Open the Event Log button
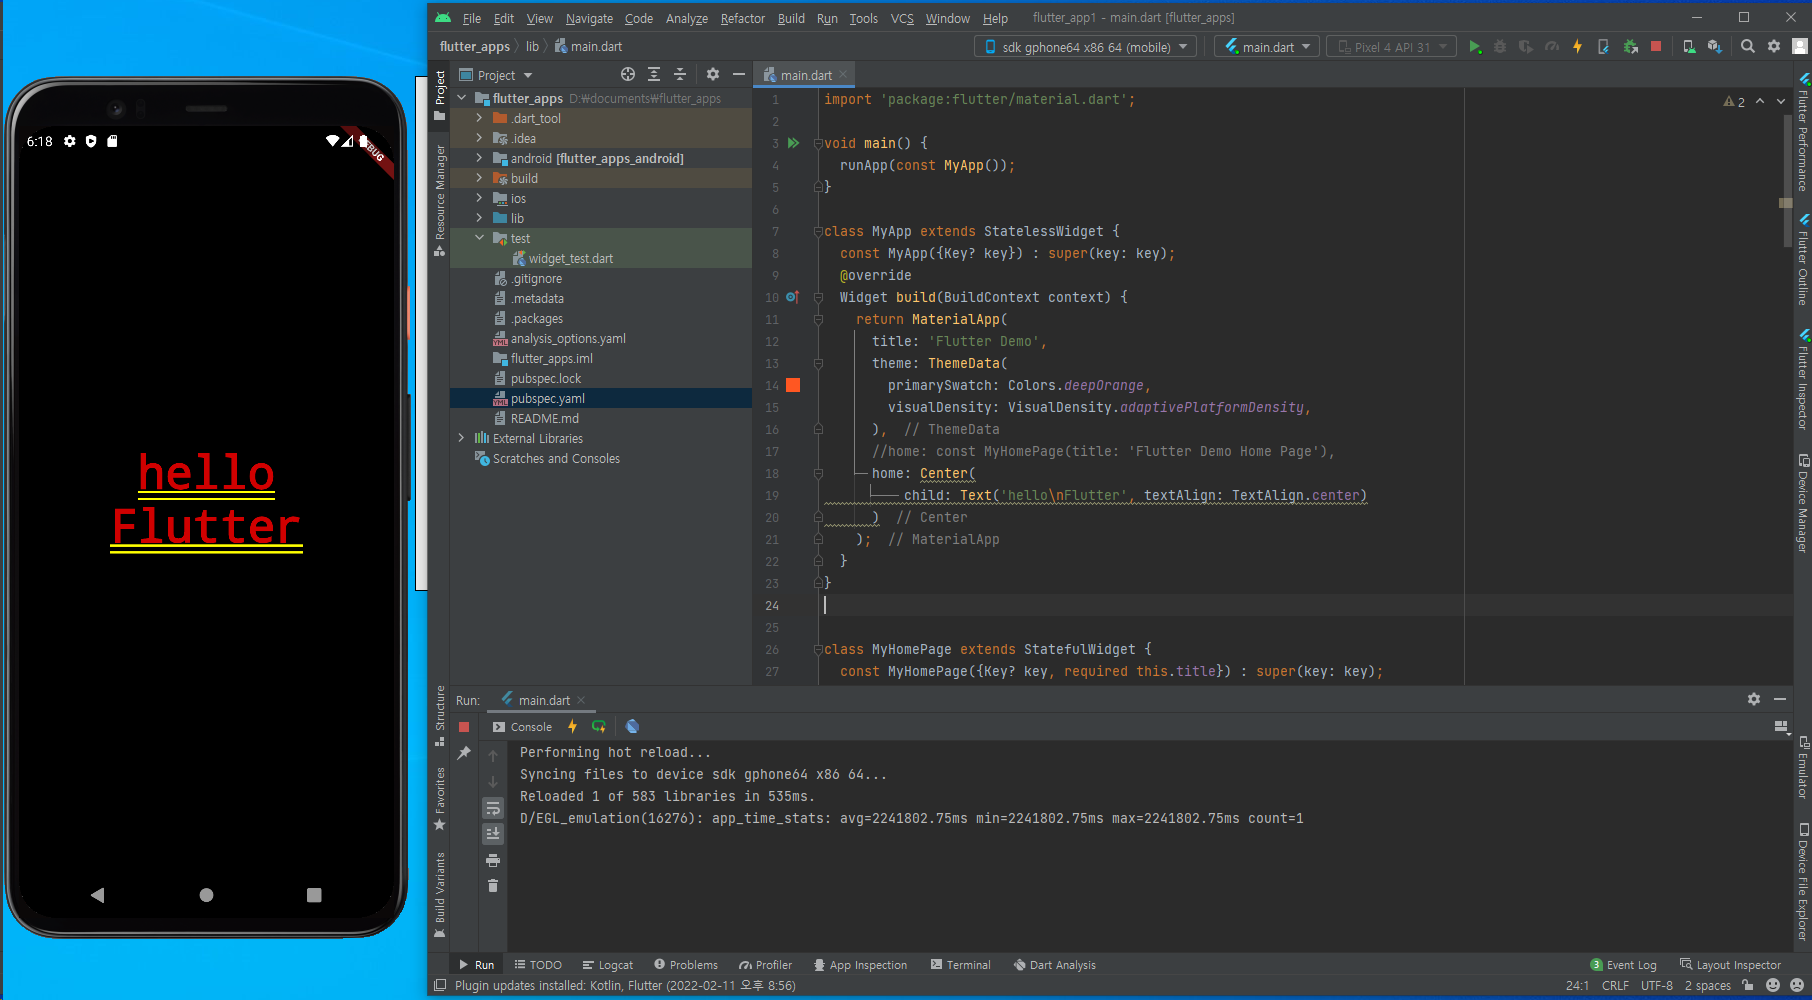 tap(1623, 965)
